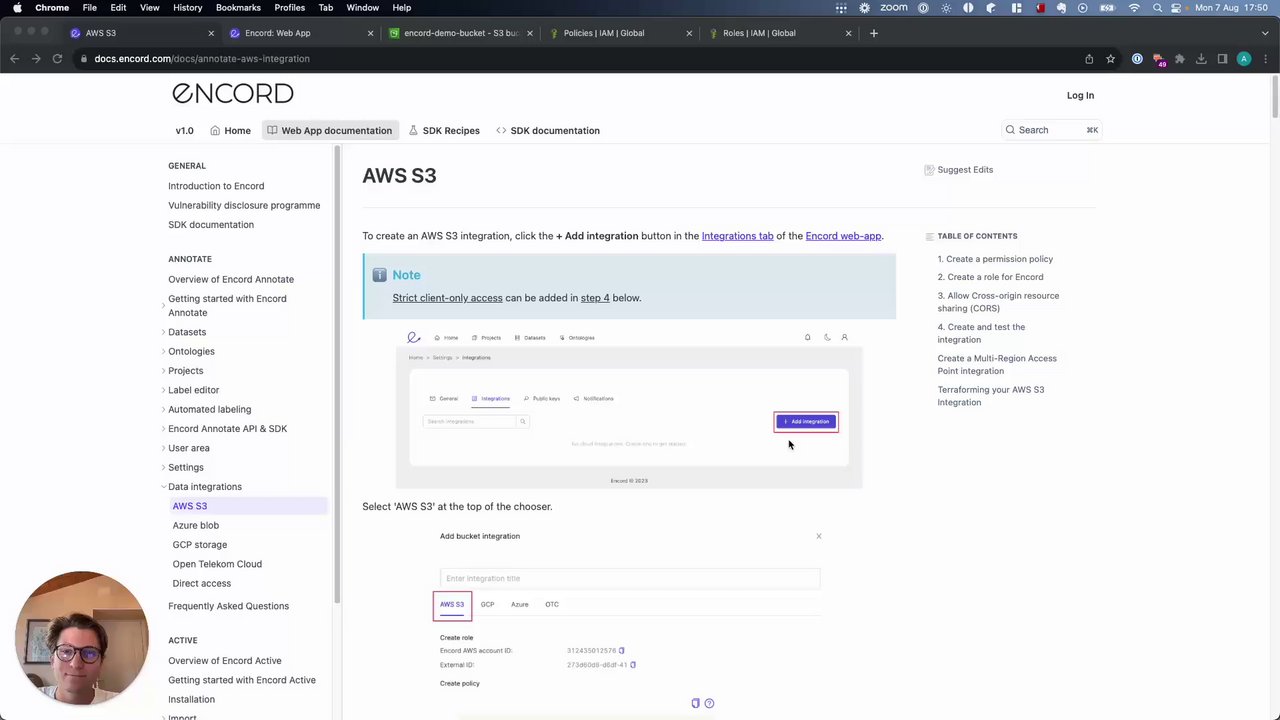Open a new tab with the plus icon
The width and height of the screenshot is (1280, 720).
click(x=874, y=33)
